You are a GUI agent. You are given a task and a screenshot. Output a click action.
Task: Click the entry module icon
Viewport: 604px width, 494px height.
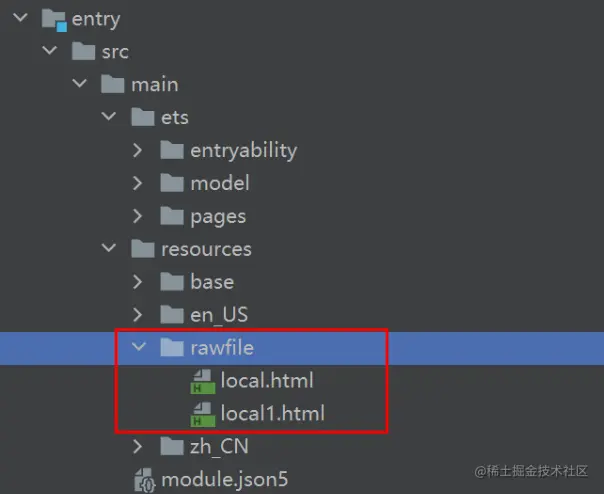[54, 20]
